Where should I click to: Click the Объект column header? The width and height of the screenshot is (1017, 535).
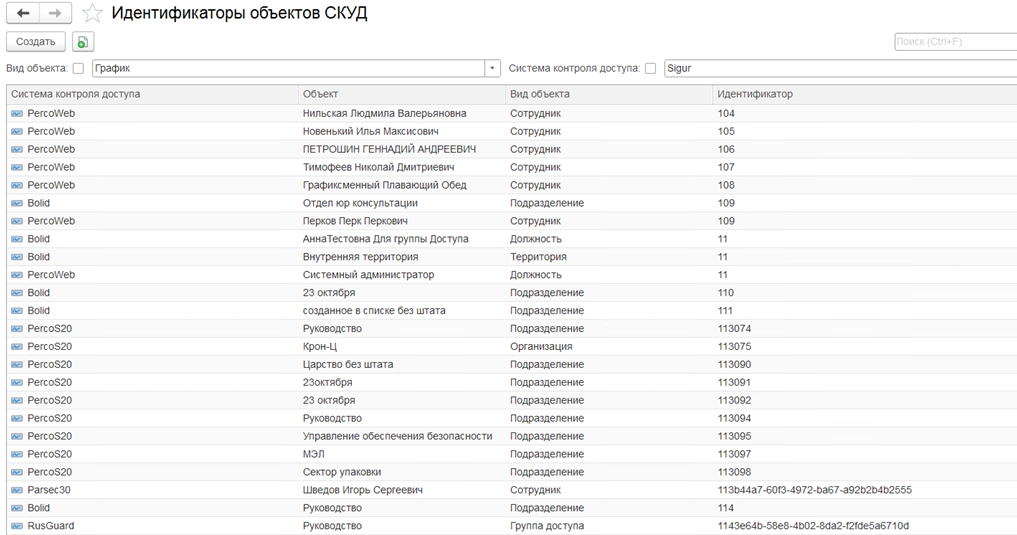400,94
